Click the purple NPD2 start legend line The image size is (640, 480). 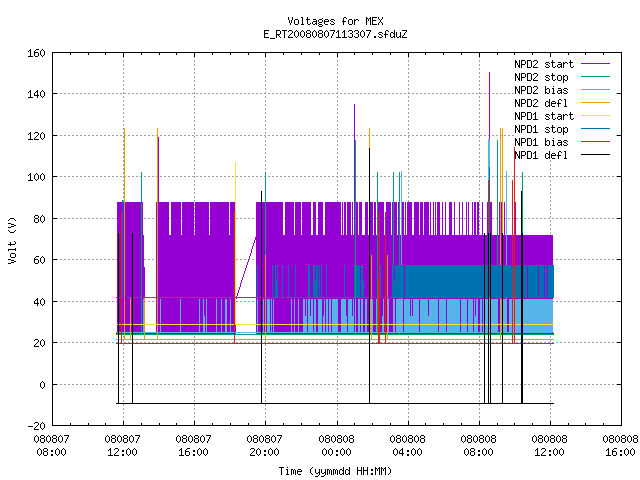[596, 64]
